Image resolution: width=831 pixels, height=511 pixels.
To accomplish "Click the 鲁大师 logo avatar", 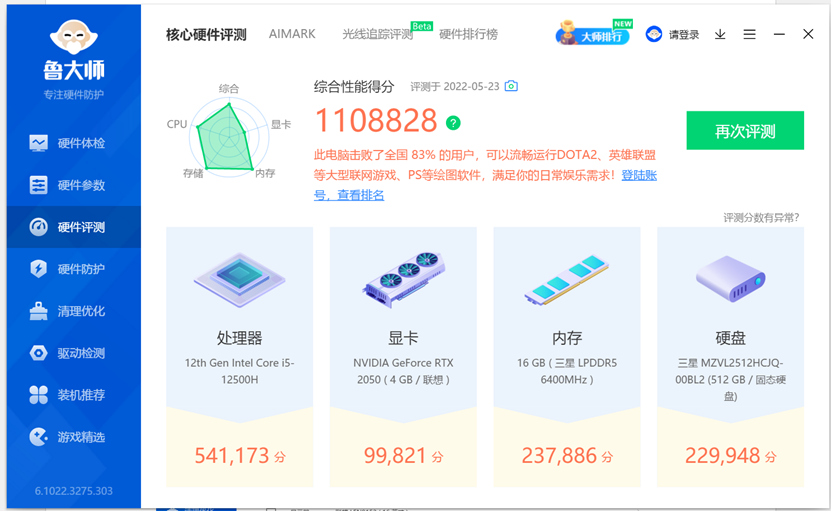I will pyautogui.click(x=74, y=37).
